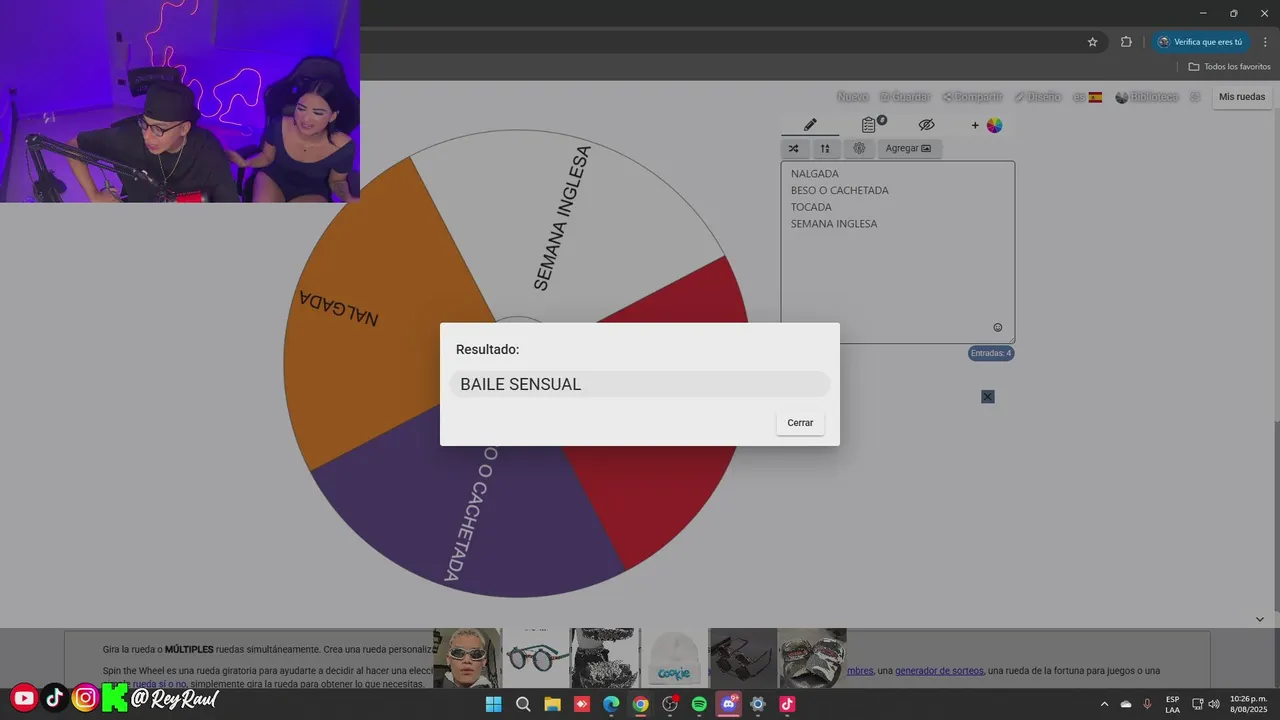Sort the wheel entries

(825, 148)
